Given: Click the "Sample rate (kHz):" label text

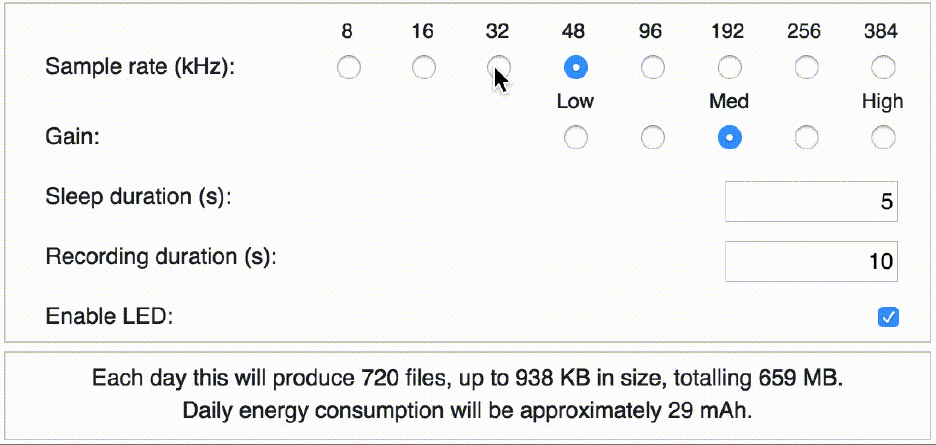Looking at the screenshot, I should coord(139,68).
